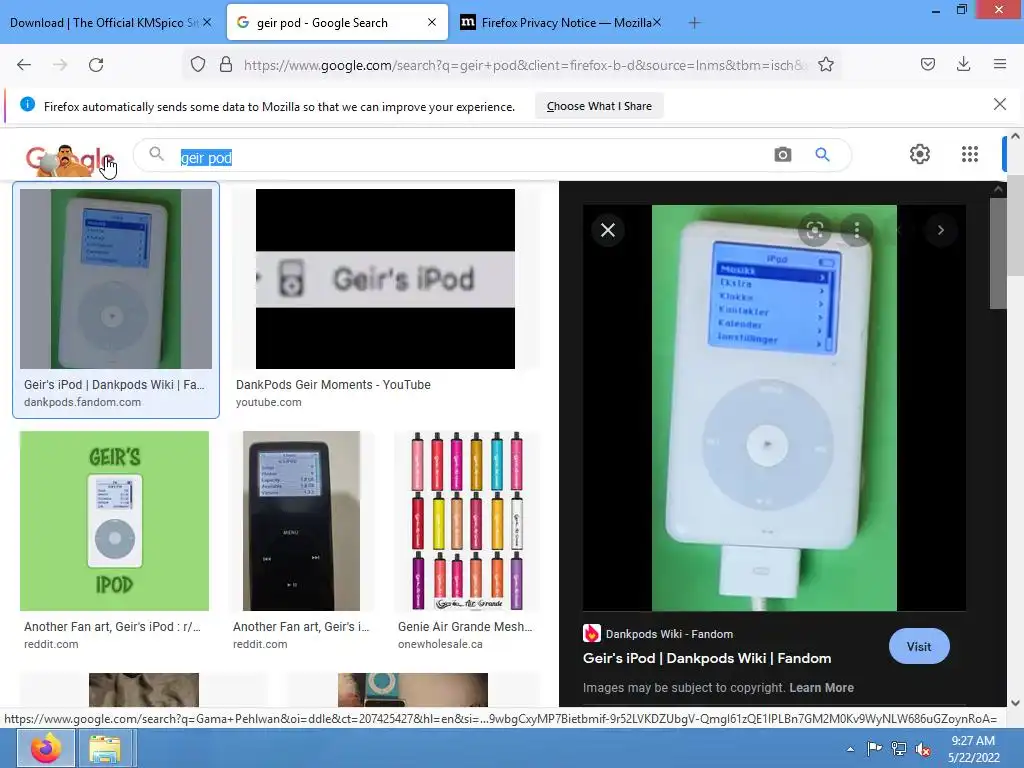Viewport: 1024px width, 768px height.
Task: Click the muted volume tray icon
Action: click(x=923, y=748)
